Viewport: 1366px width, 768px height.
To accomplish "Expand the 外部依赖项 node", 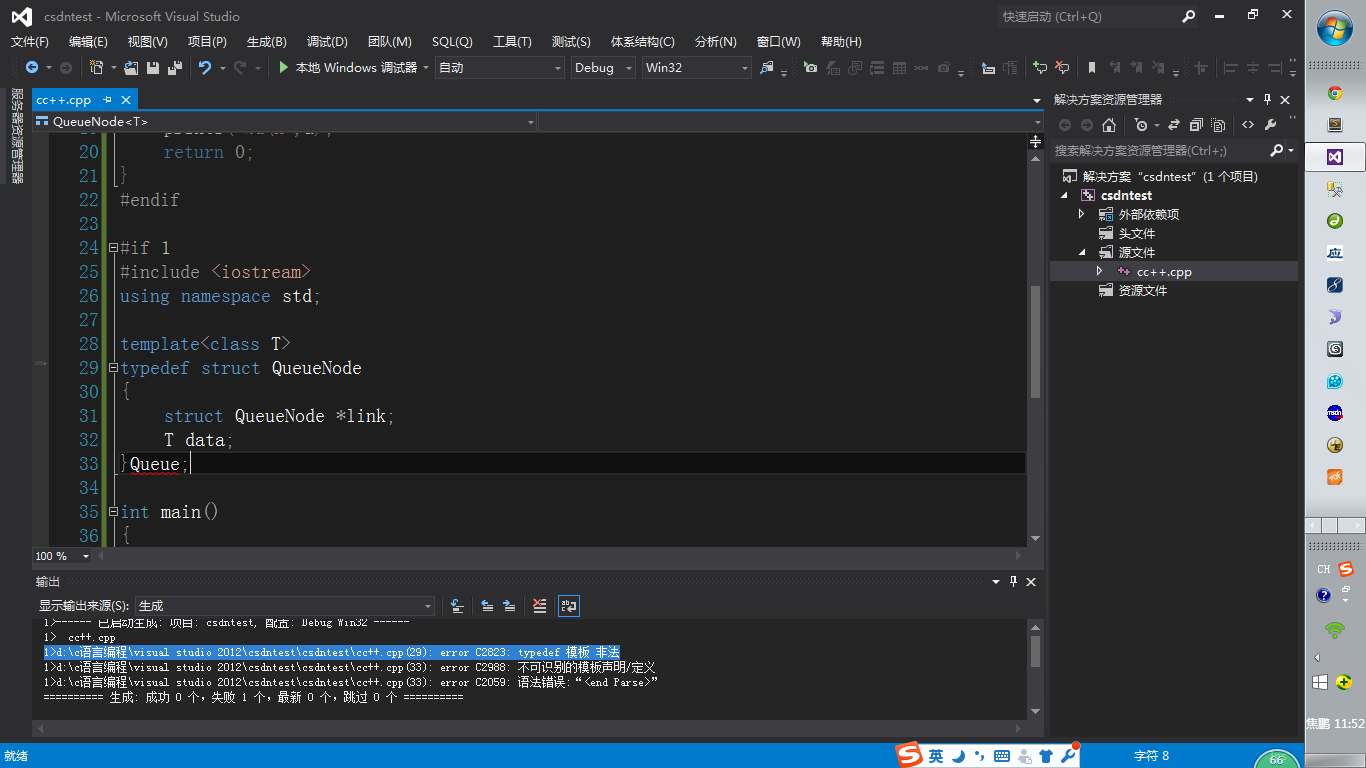I will 1082,214.
